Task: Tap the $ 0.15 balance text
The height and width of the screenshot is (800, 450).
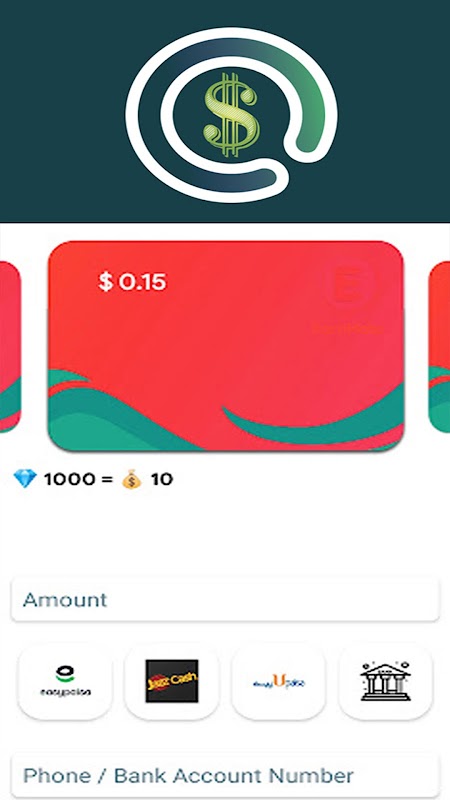Action: point(132,282)
